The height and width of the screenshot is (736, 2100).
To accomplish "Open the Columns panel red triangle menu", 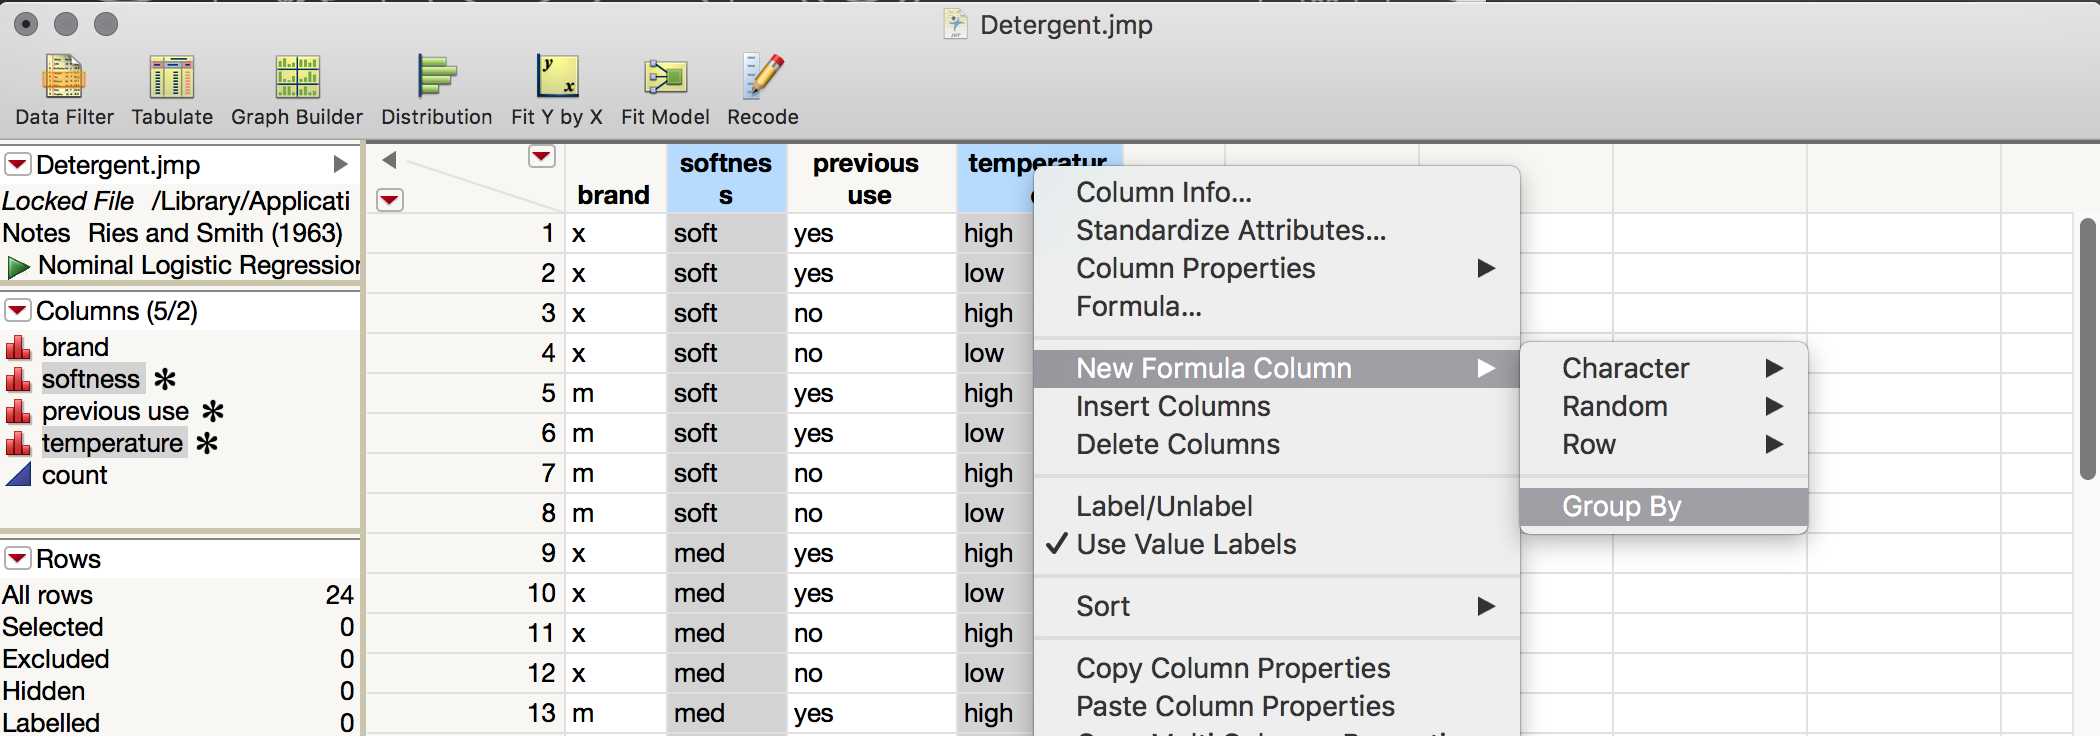I will [17, 311].
